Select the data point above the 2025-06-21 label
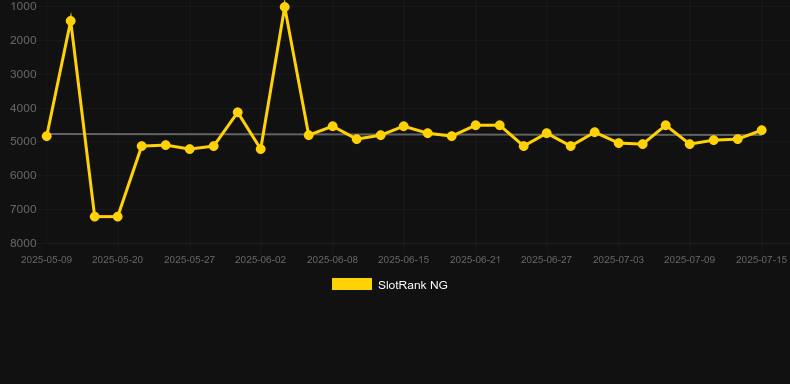The image size is (790, 384). (x=476, y=125)
